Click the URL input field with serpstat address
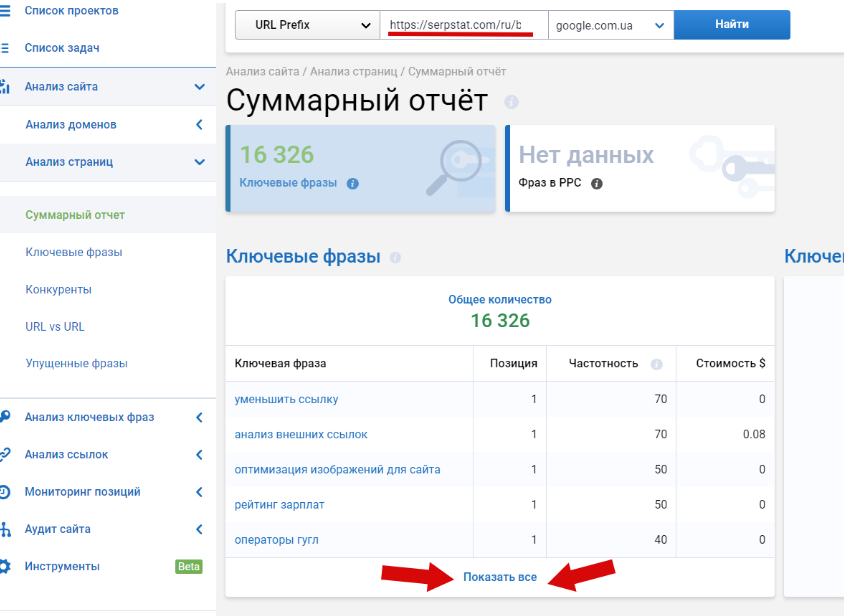Image resolution: width=844 pixels, height=616 pixels. (x=464, y=25)
